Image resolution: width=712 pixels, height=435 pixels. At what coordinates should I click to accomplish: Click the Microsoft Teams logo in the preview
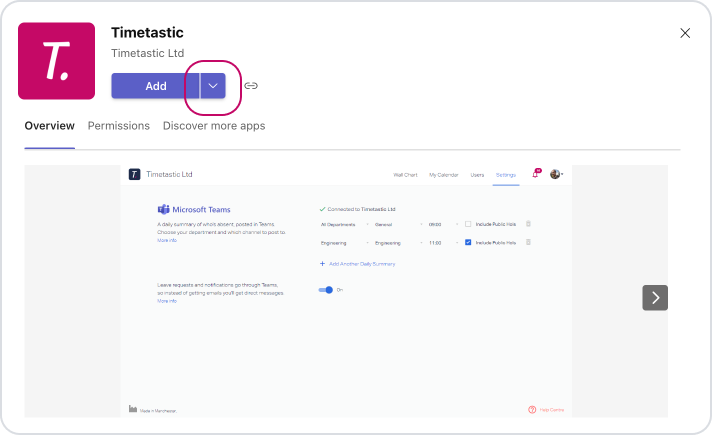(163, 209)
